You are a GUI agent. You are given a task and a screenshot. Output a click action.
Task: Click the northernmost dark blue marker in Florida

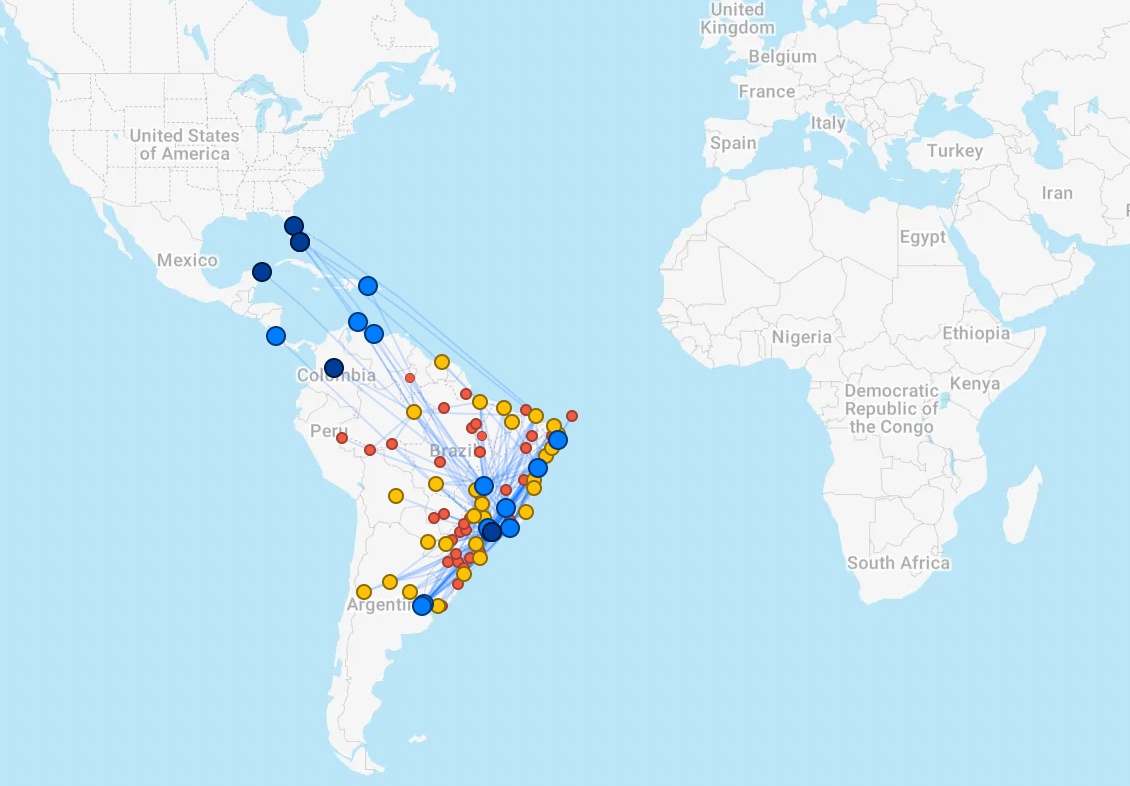click(x=293, y=226)
